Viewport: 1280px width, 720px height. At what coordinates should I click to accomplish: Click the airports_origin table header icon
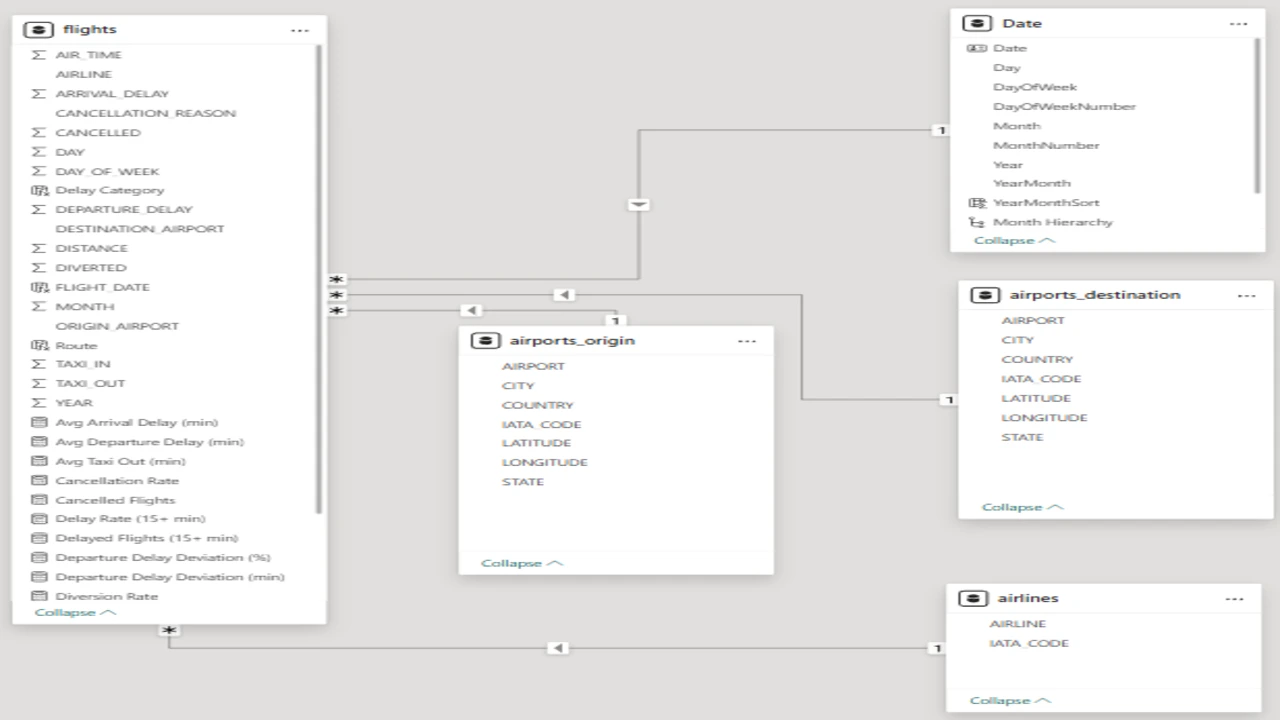pos(486,341)
